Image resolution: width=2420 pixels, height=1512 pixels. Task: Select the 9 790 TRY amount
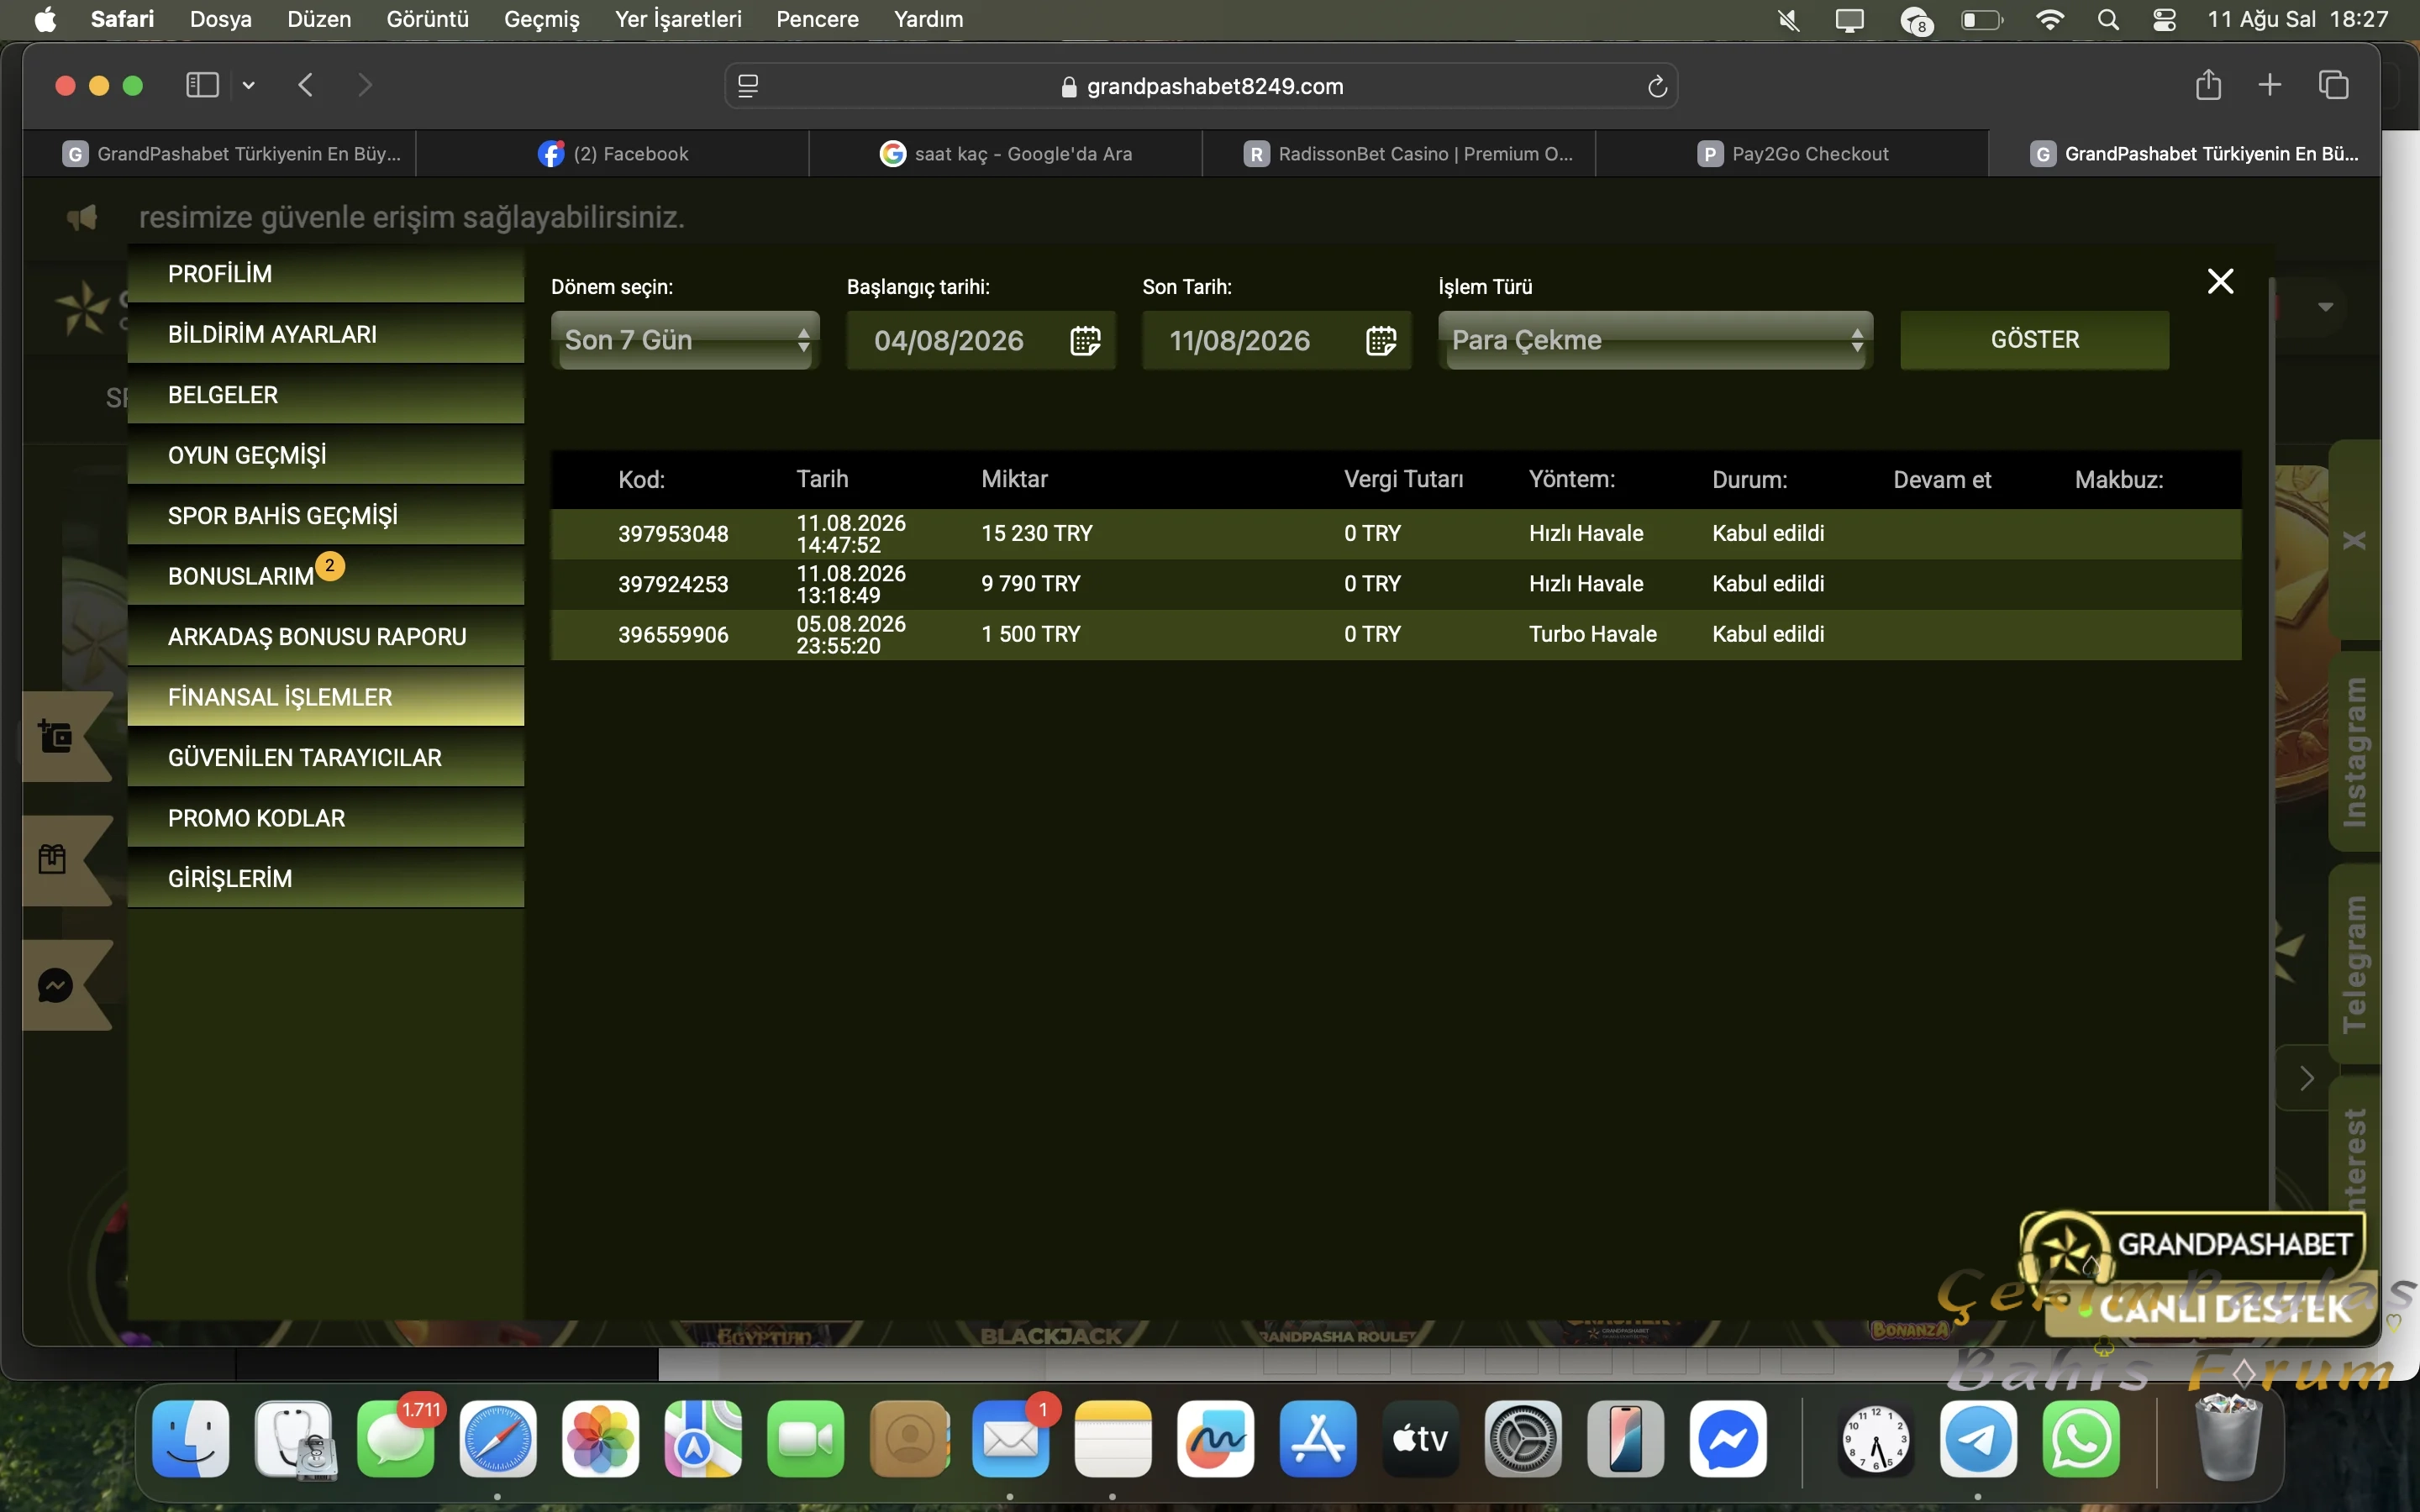point(1031,584)
